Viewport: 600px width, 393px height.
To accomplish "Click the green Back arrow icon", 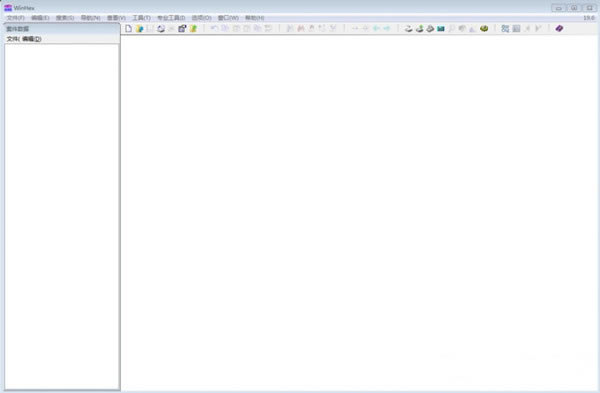I will pyautogui.click(x=377, y=29).
